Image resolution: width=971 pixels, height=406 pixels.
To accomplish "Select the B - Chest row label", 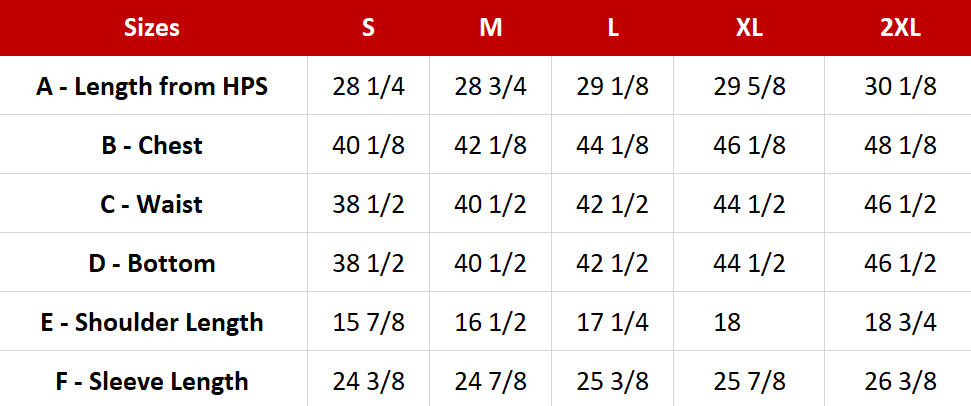I will click(152, 145).
